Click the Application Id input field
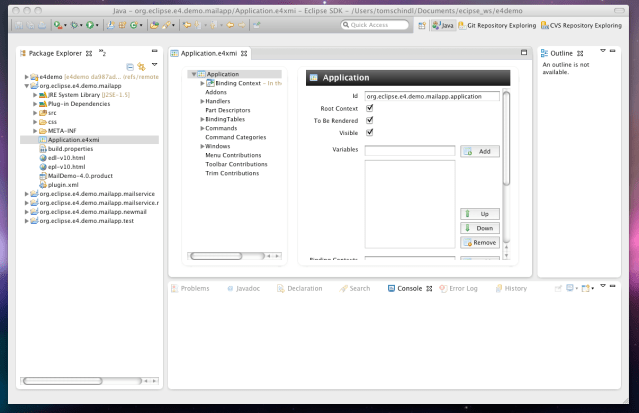 431,96
